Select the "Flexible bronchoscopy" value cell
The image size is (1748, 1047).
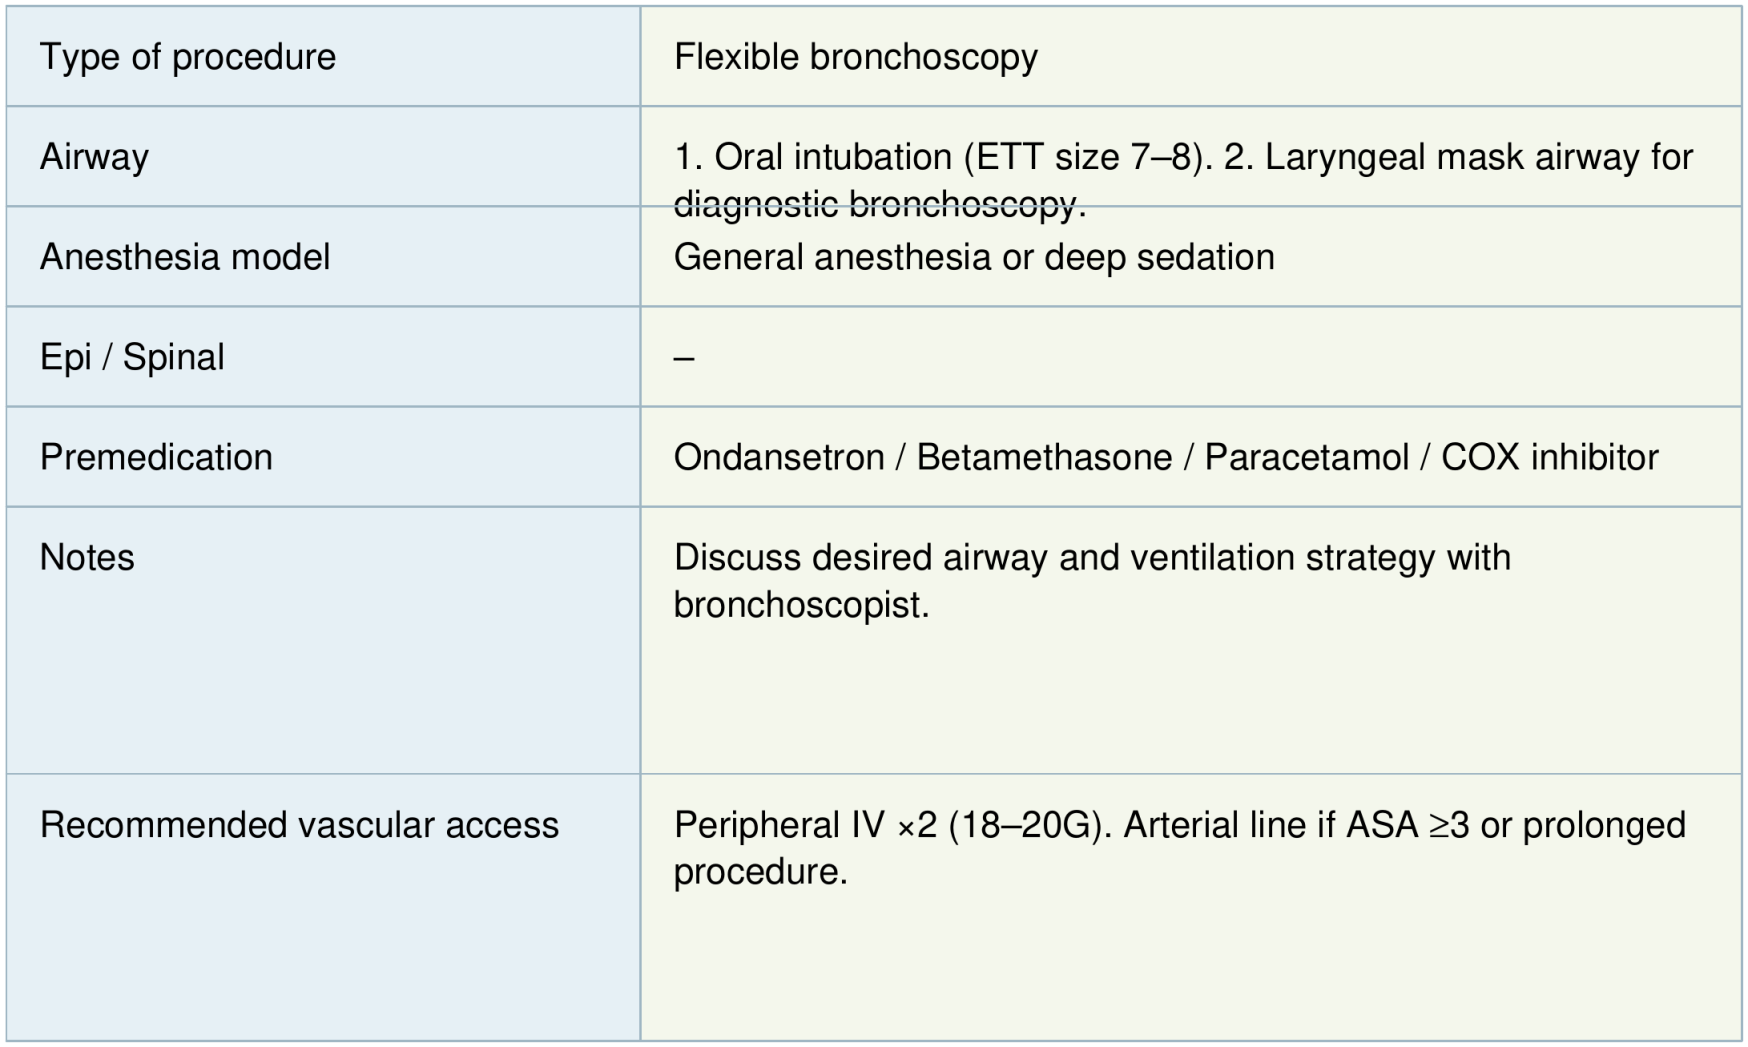point(855,57)
